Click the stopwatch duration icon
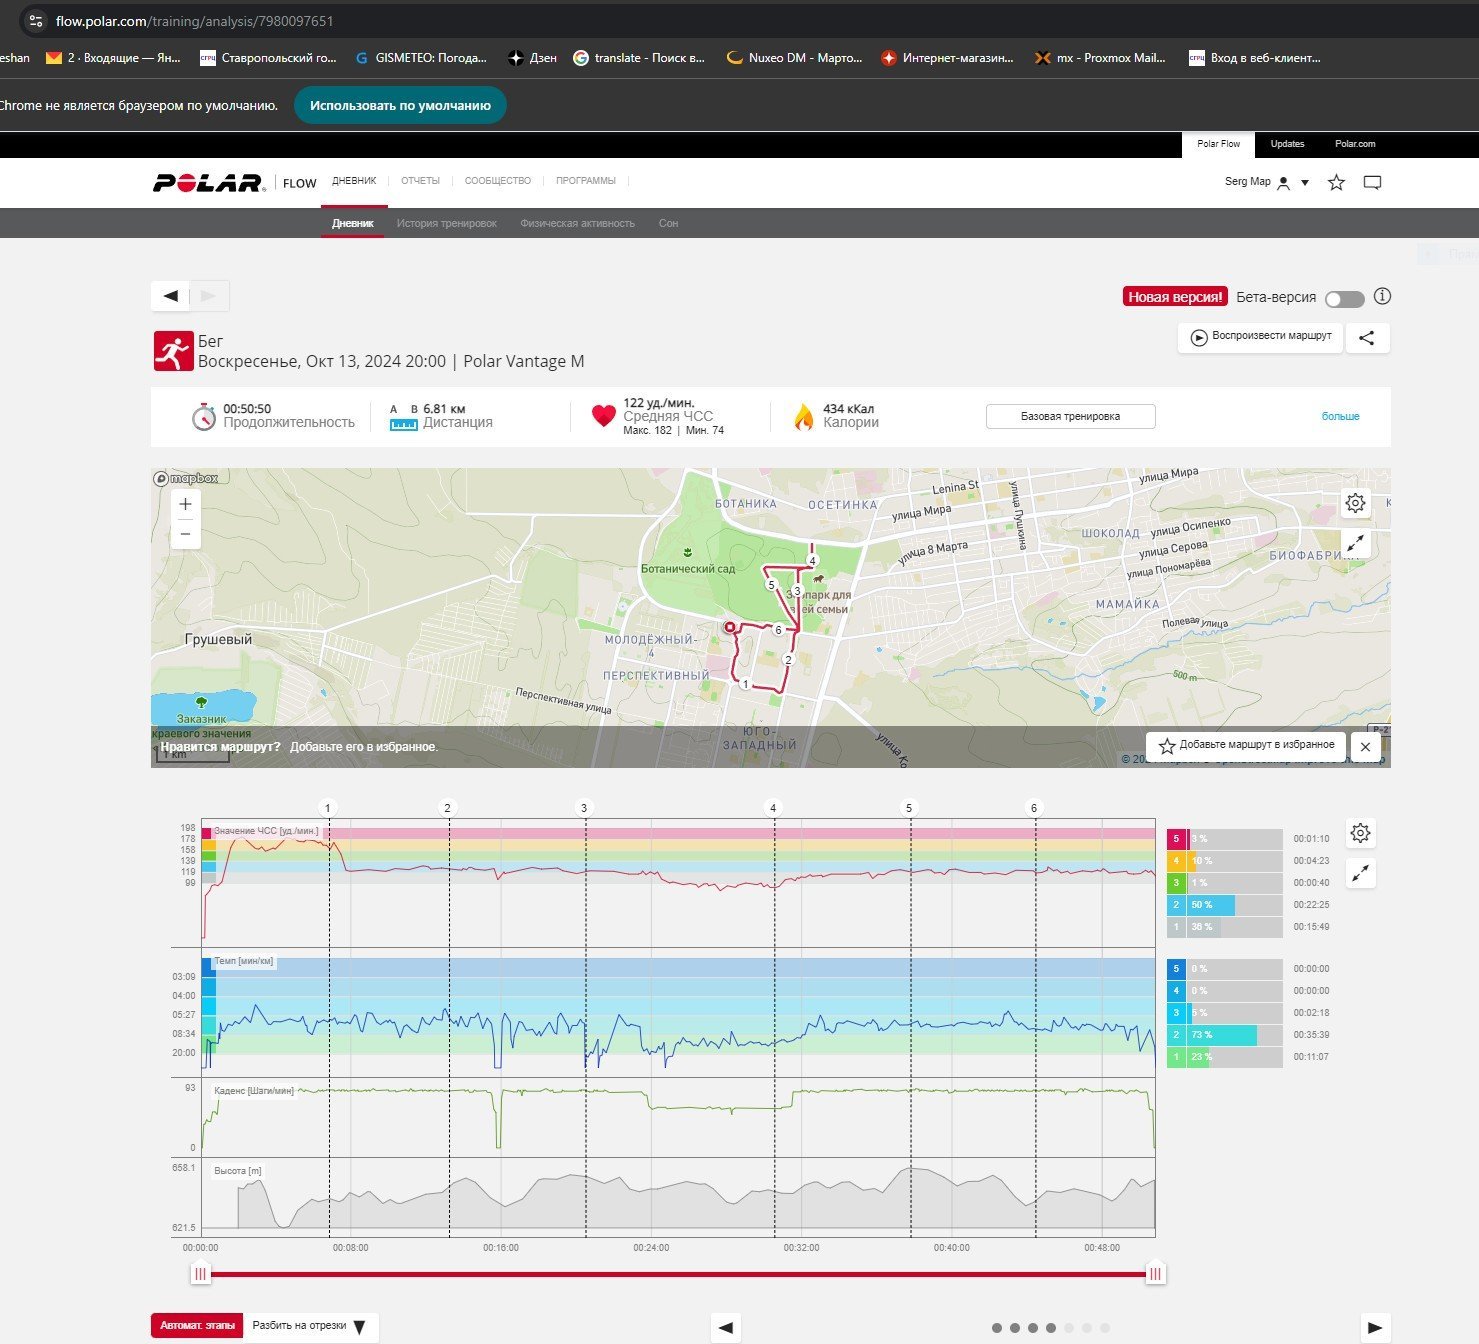Screen dimensions: 1479x1344 coord(204,417)
